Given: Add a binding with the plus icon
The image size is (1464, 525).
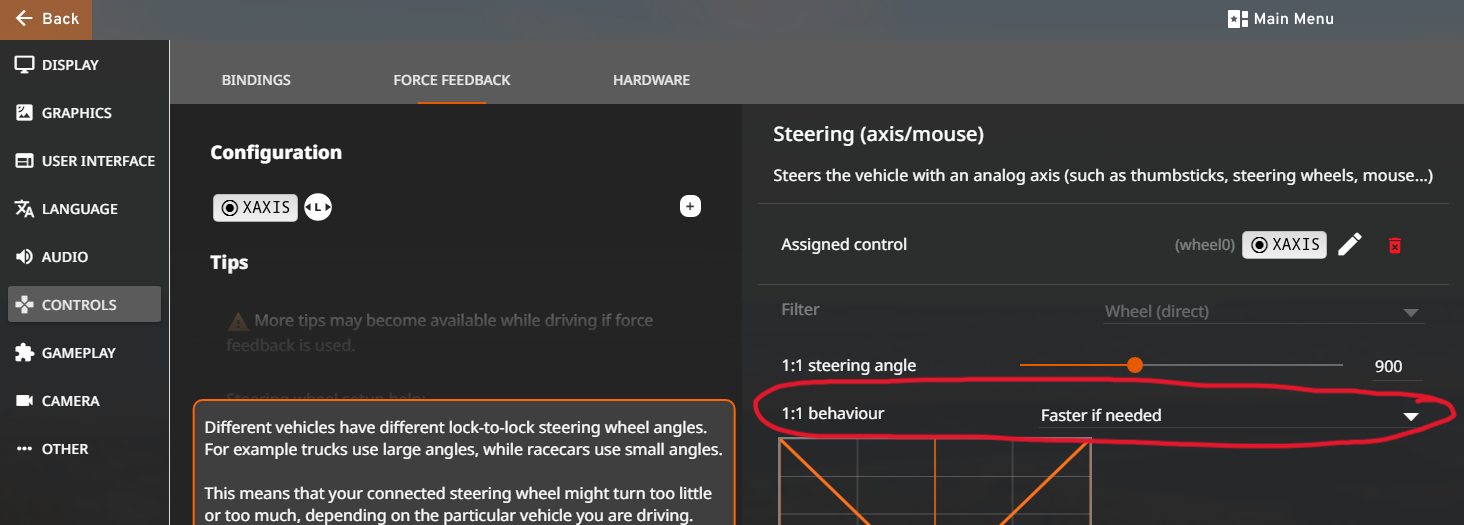Looking at the screenshot, I should (690, 207).
